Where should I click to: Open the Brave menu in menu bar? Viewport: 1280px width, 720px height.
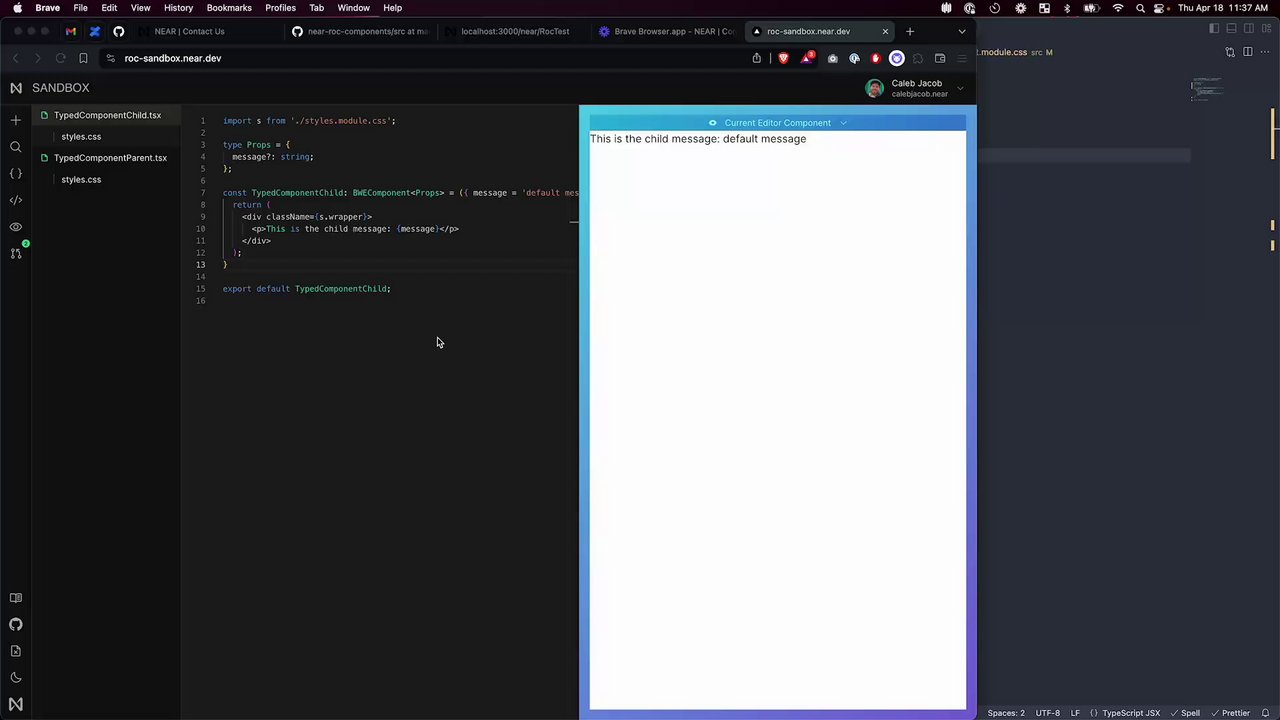pyautogui.click(x=47, y=8)
